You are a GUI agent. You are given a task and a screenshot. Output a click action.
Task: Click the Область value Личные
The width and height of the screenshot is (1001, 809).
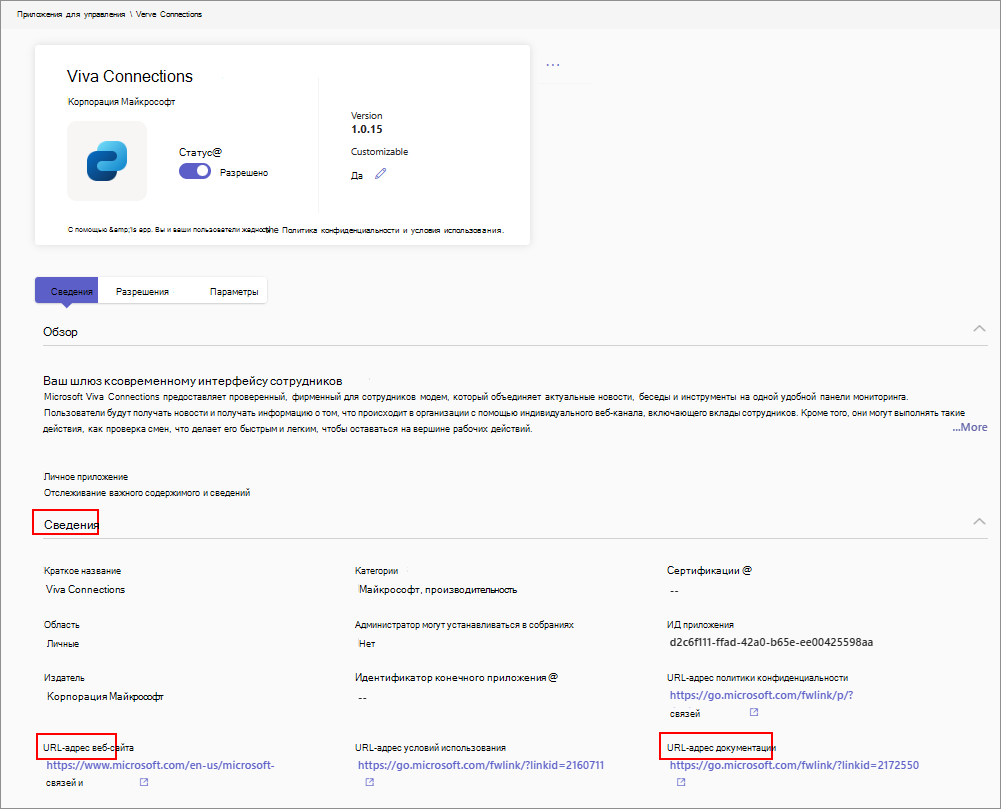click(63, 644)
